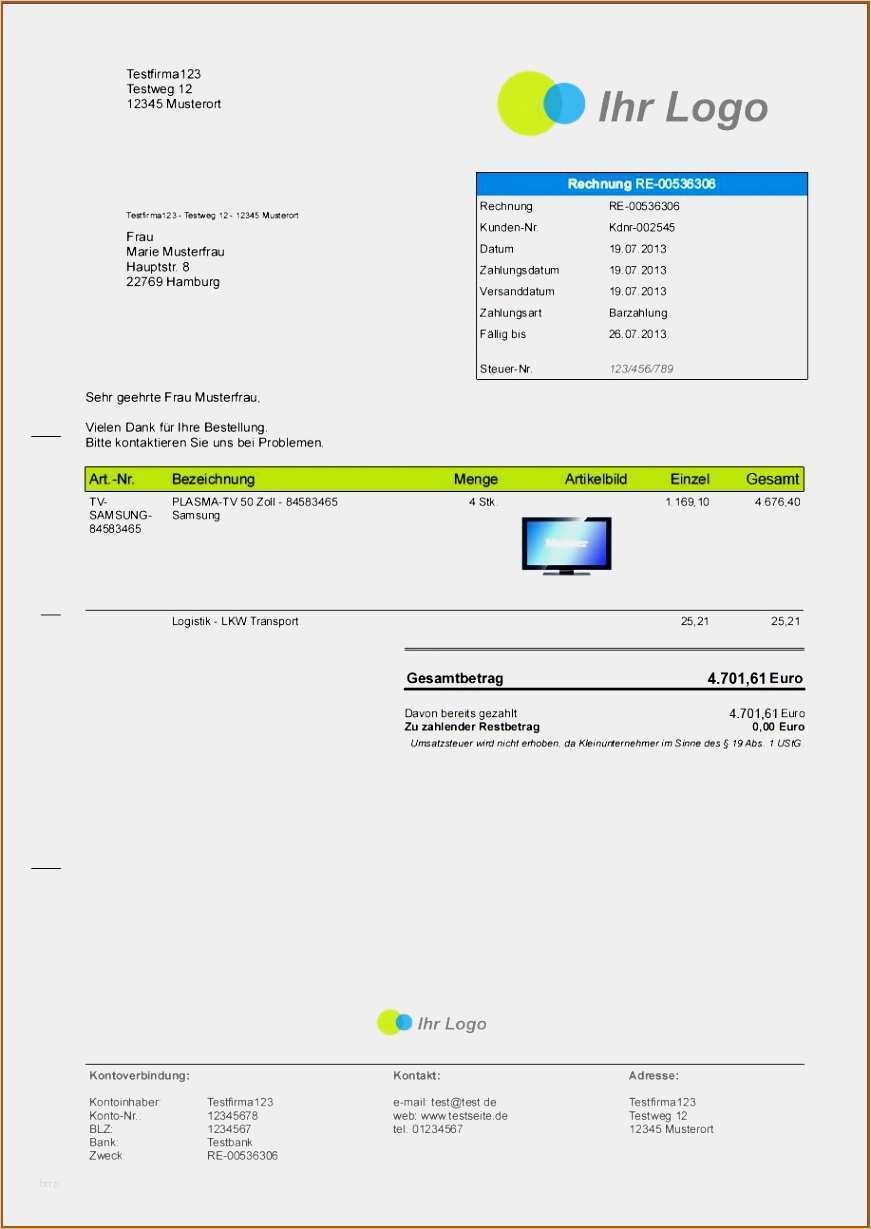The image size is (871, 1229).
Task: Click the Art.-Nr. column header
Action: tap(112, 479)
